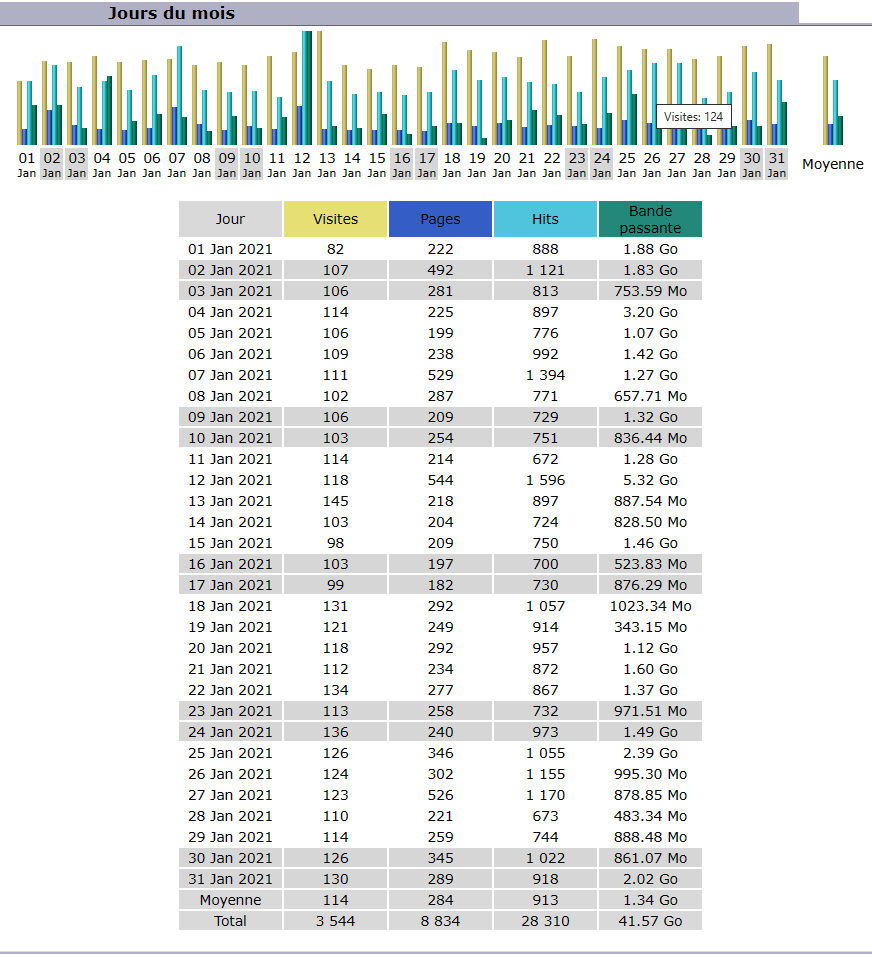Click the visits value 134 for 22 Jan
872x957 pixels.
[x=336, y=690]
